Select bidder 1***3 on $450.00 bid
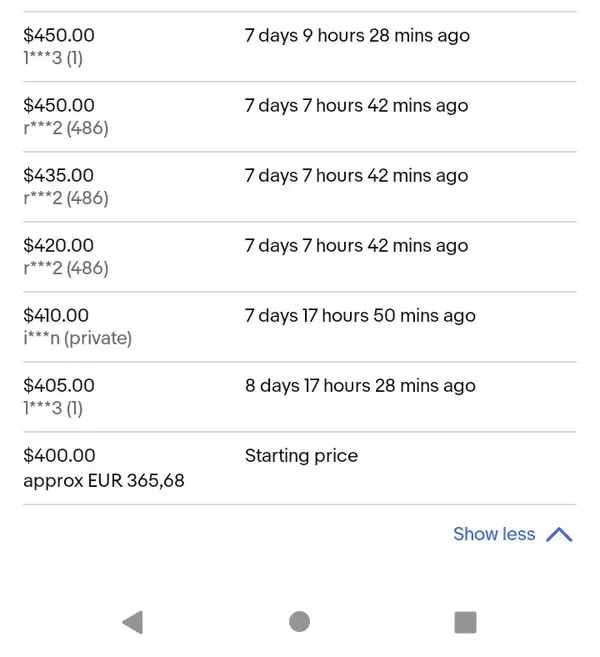The width and height of the screenshot is (600, 657). point(53,58)
